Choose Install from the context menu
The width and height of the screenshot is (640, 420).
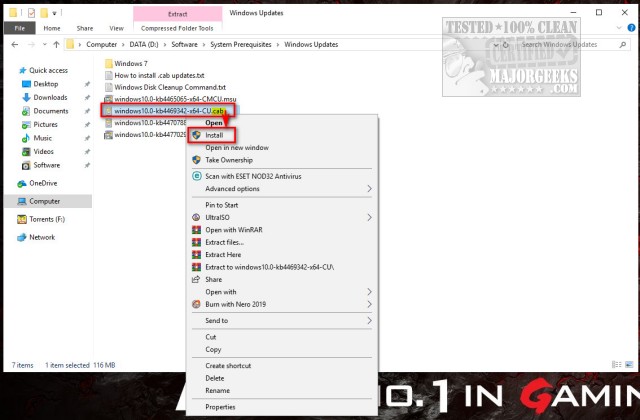point(212,135)
